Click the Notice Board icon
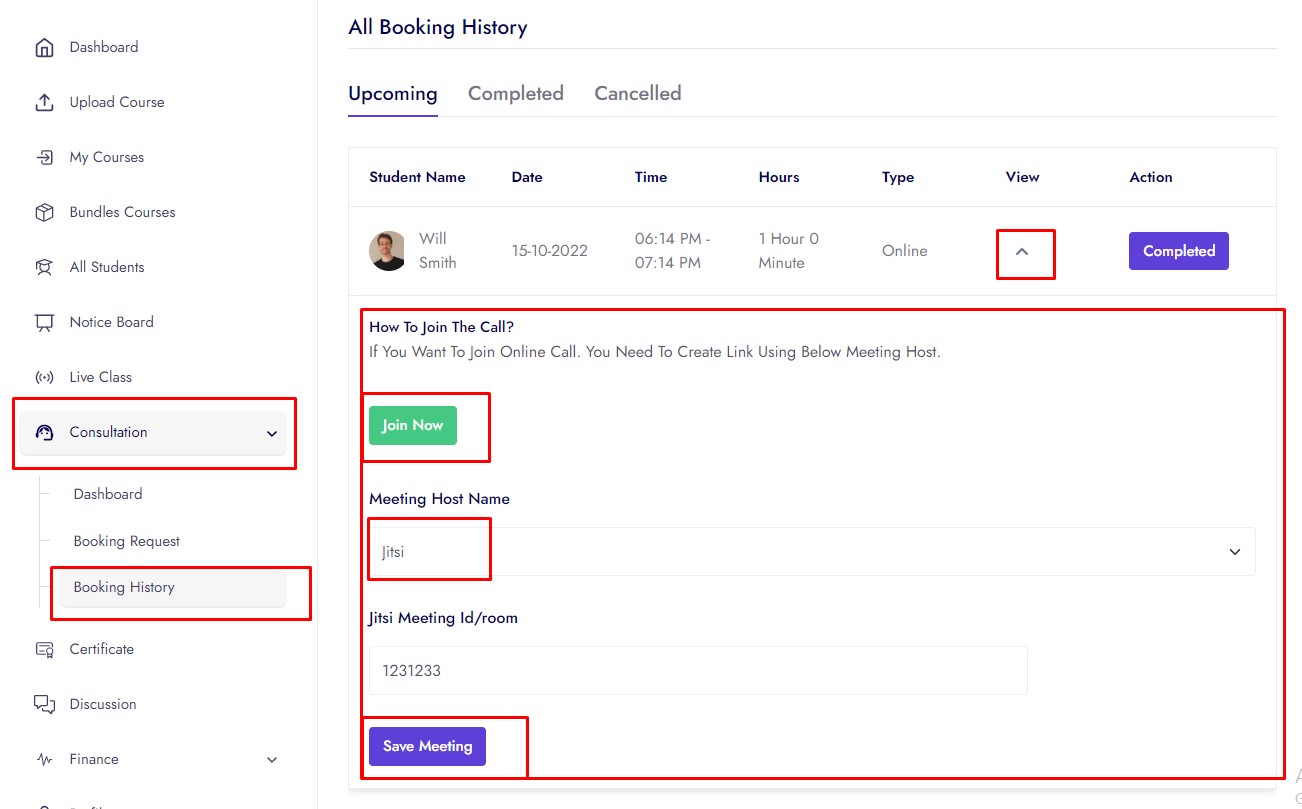The height and width of the screenshot is (809, 1302). tap(44, 323)
